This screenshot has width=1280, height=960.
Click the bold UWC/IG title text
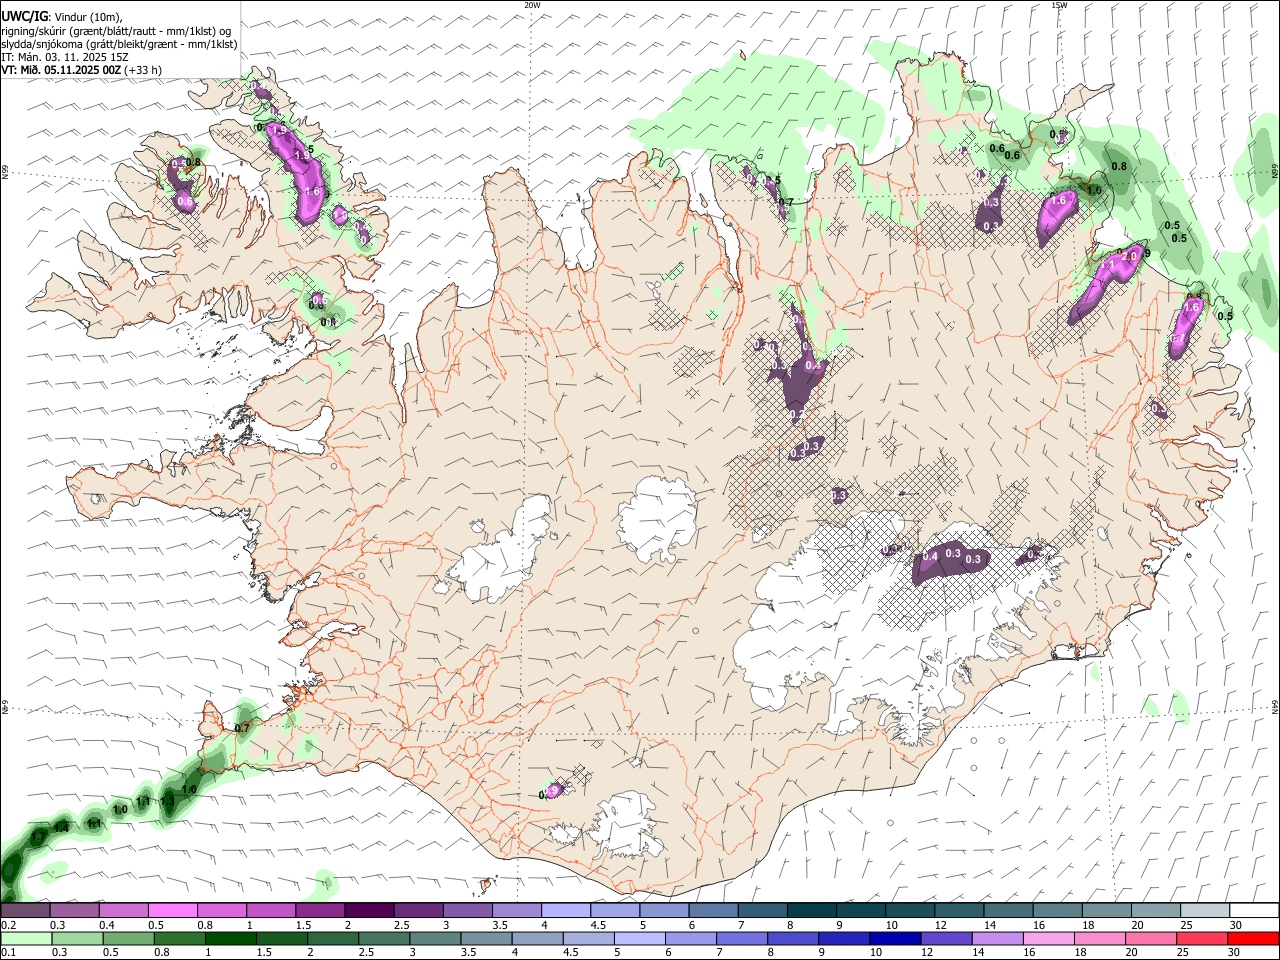pos(24,17)
